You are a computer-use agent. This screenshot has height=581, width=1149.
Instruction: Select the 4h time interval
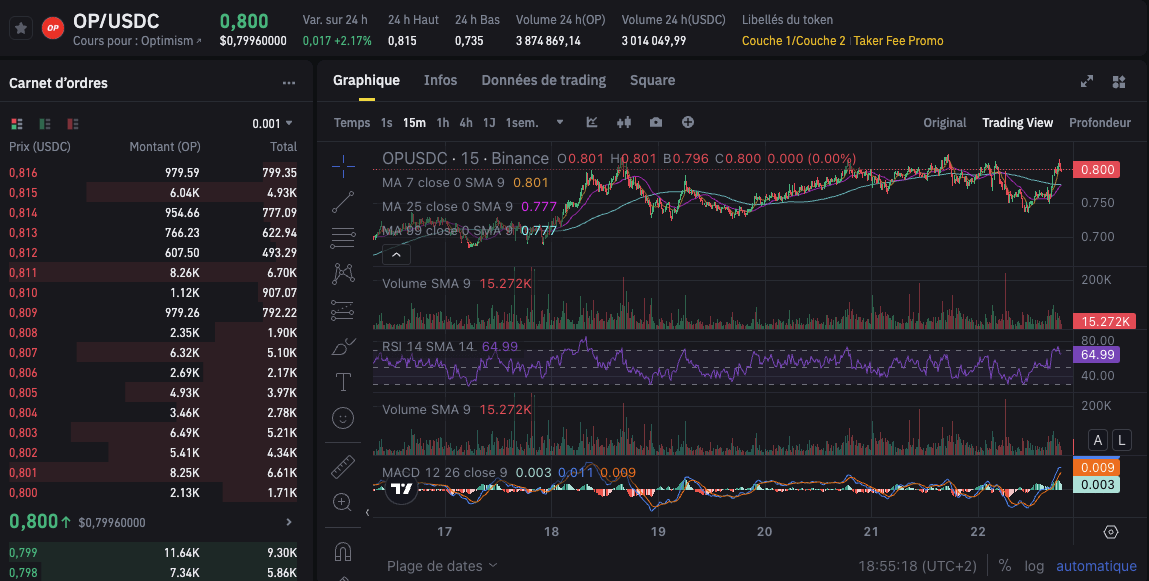pos(466,122)
